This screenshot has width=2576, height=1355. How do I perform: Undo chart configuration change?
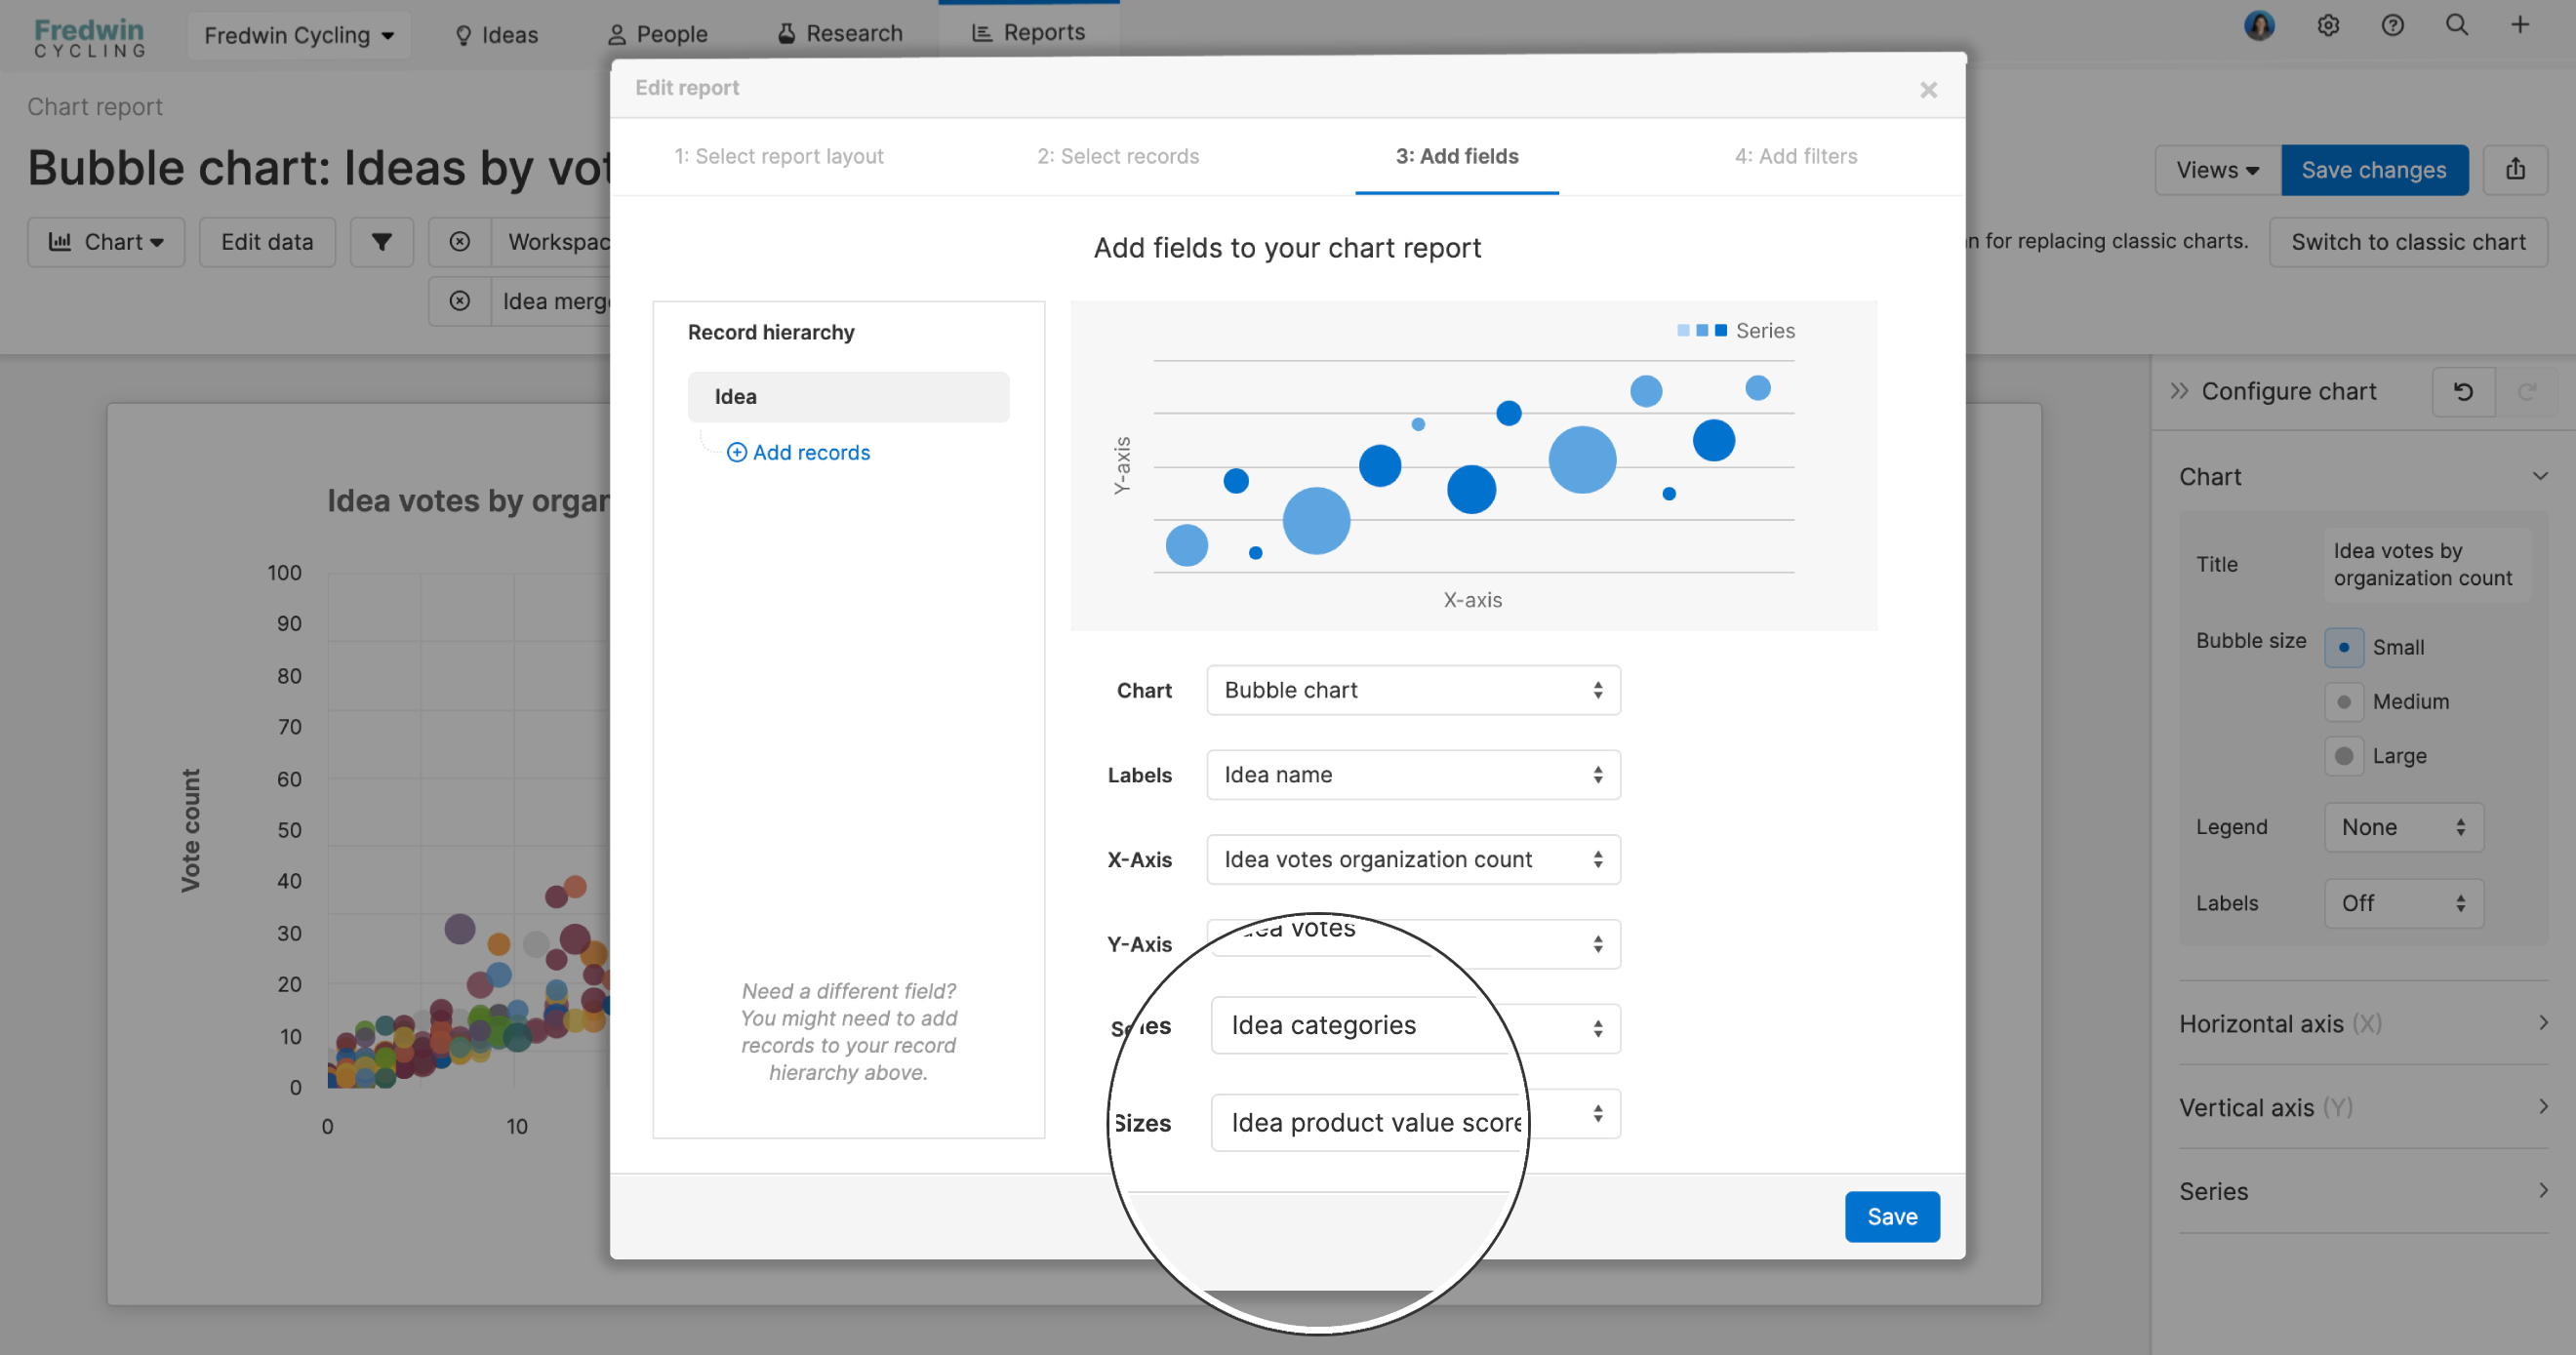pyautogui.click(x=2463, y=391)
